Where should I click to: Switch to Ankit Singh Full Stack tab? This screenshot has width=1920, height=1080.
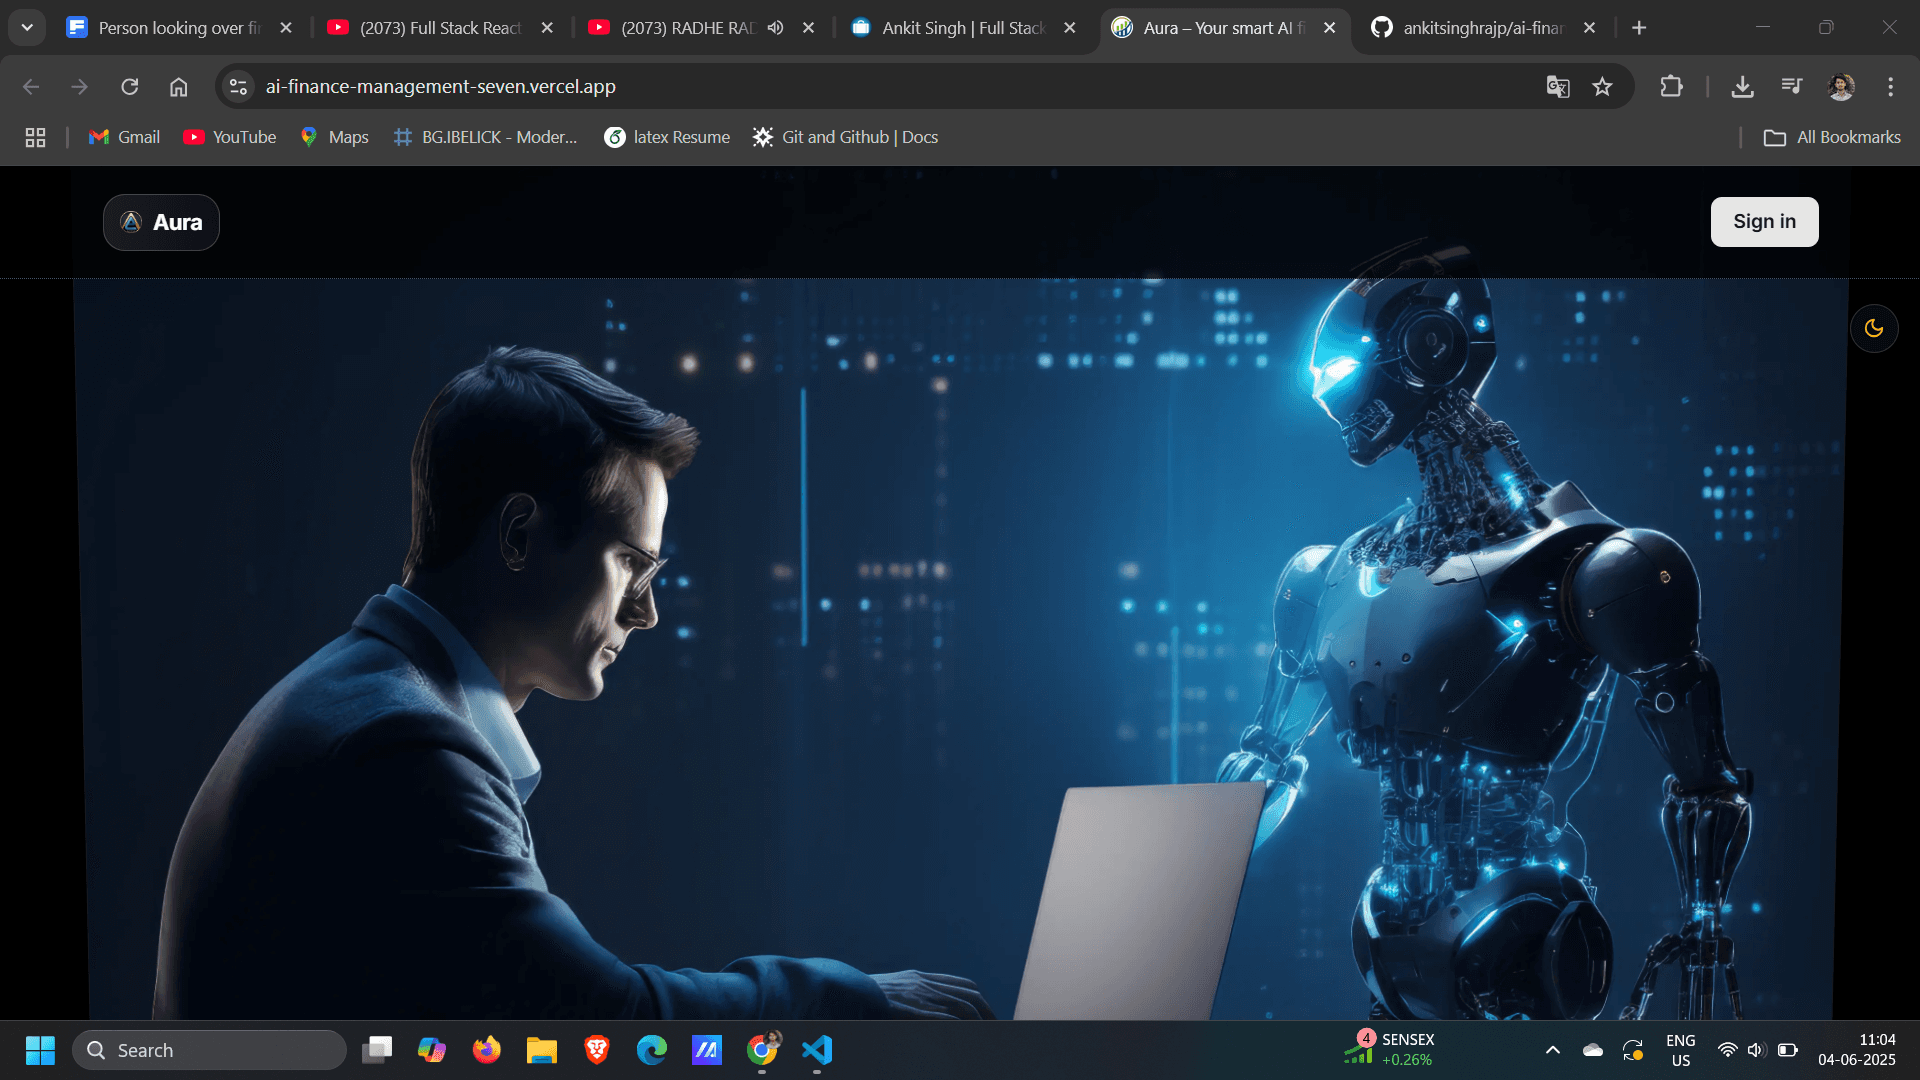click(x=962, y=28)
